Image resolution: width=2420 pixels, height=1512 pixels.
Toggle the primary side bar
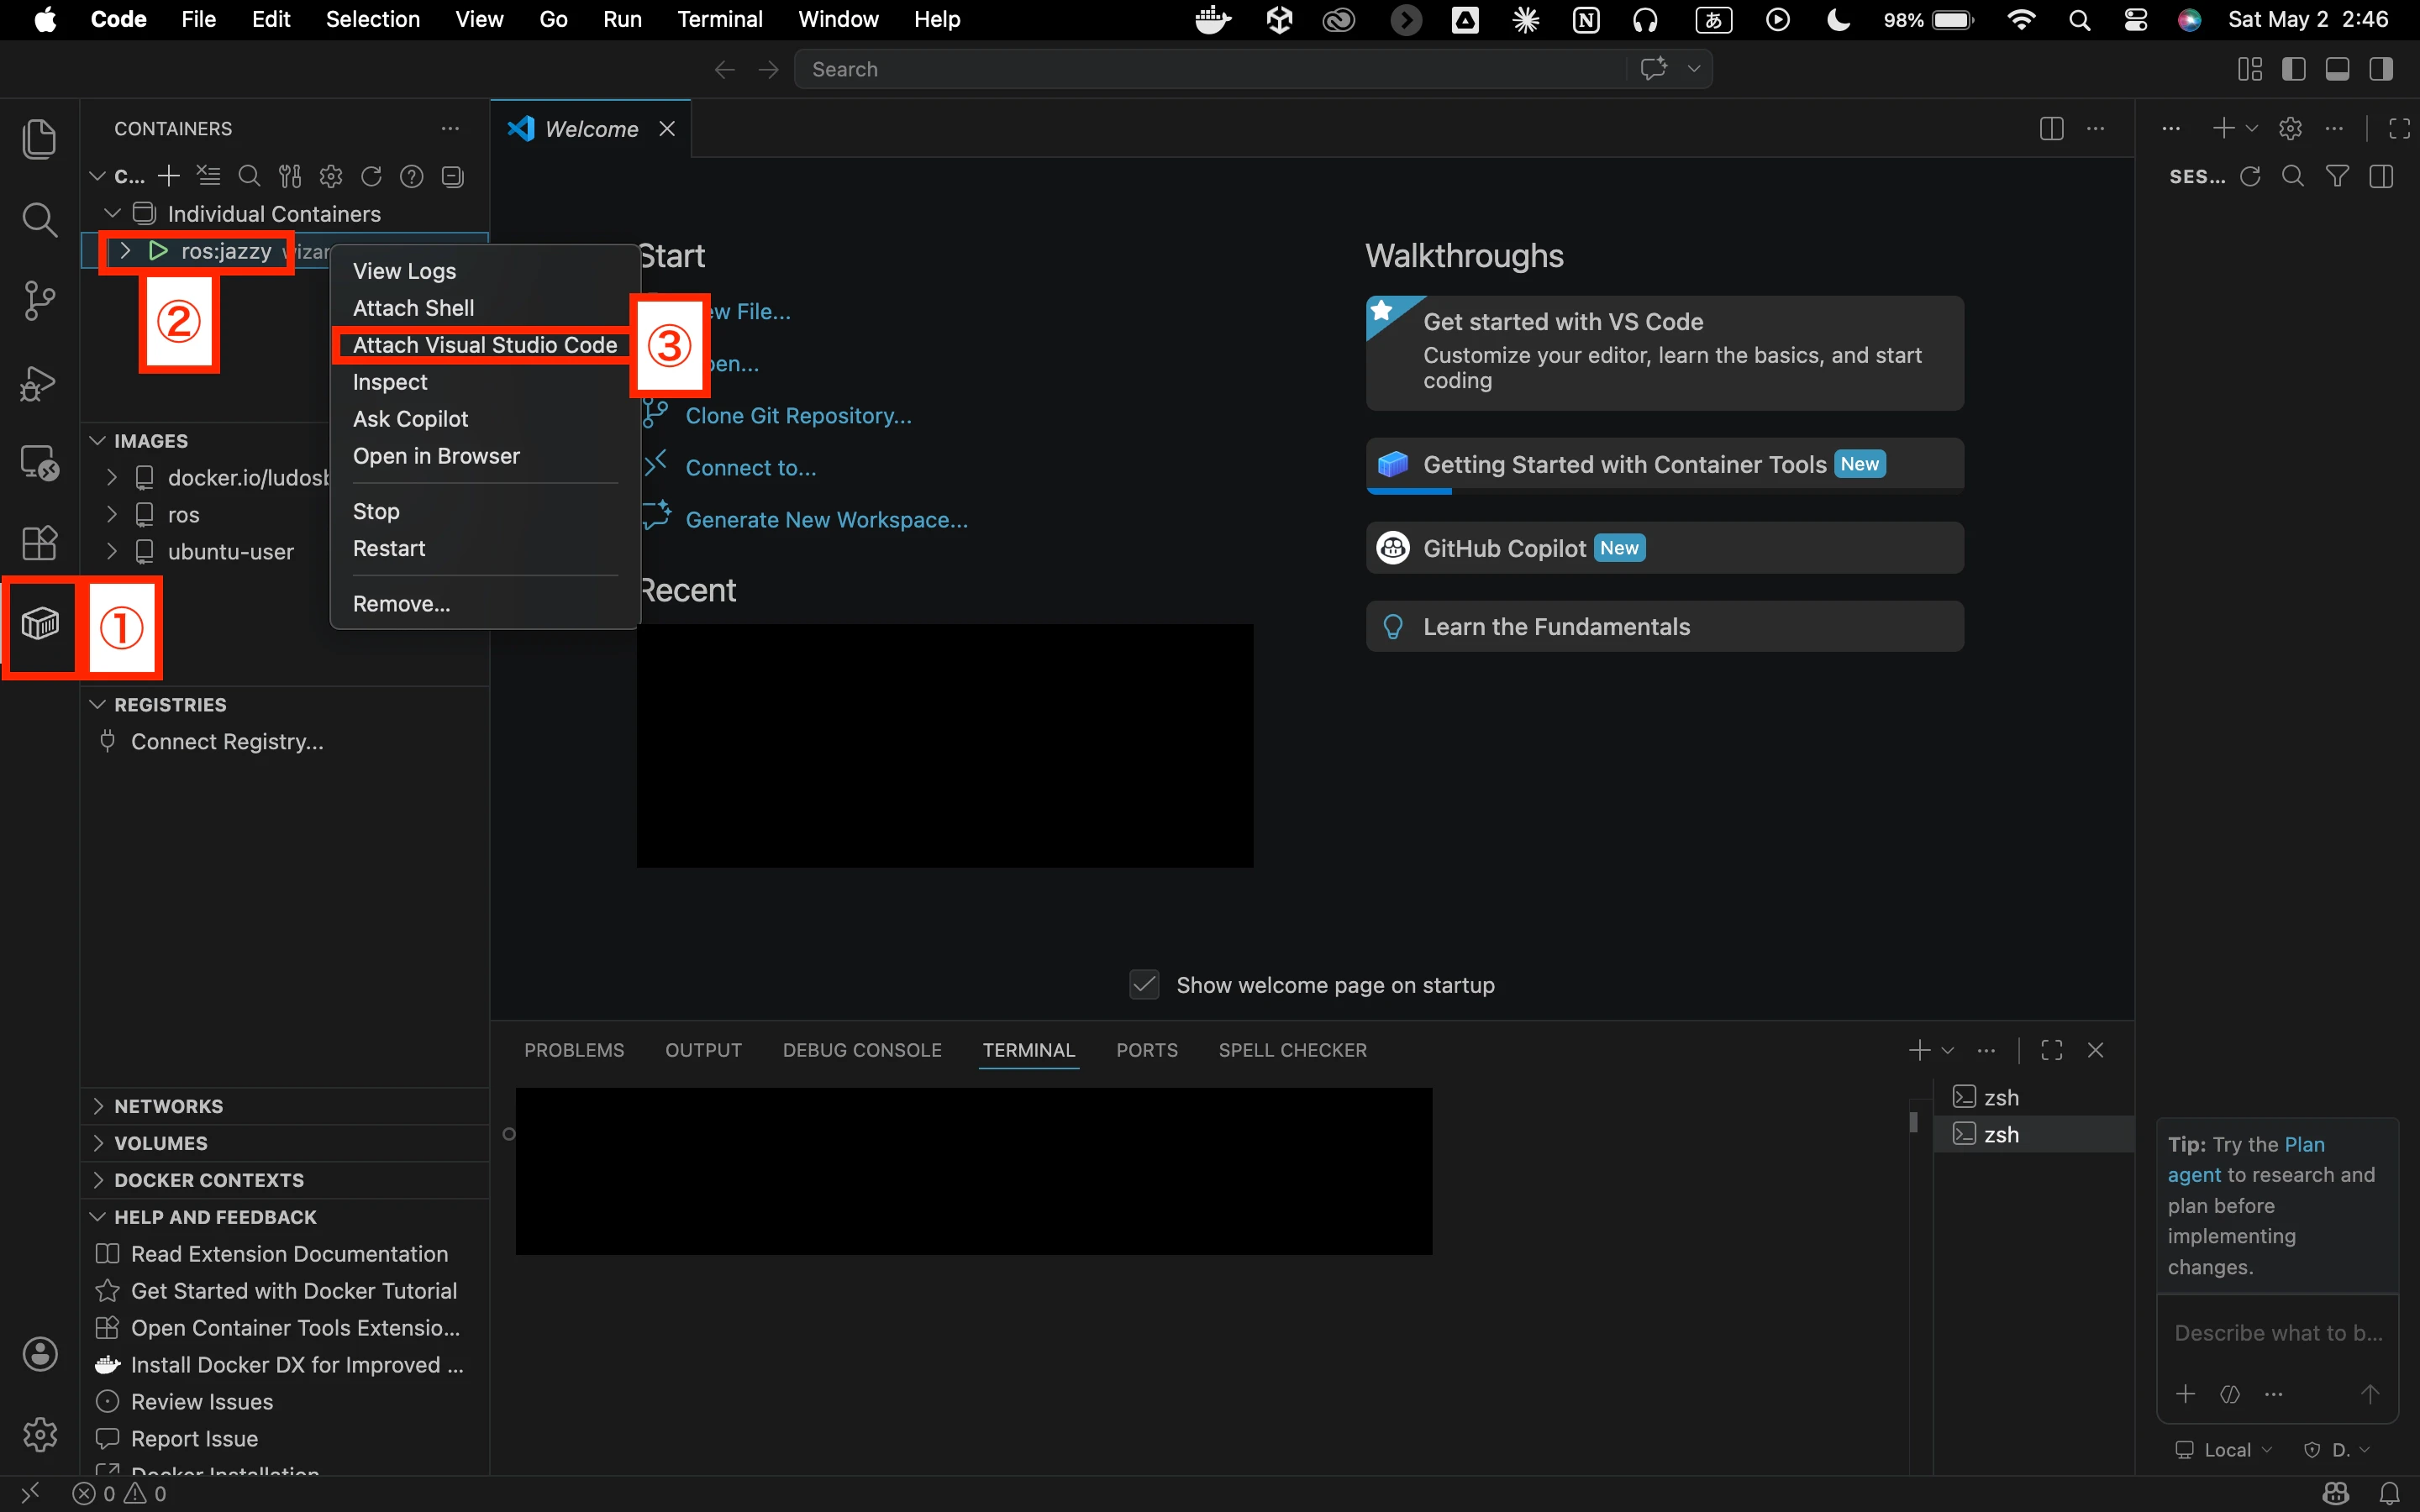(2293, 69)
